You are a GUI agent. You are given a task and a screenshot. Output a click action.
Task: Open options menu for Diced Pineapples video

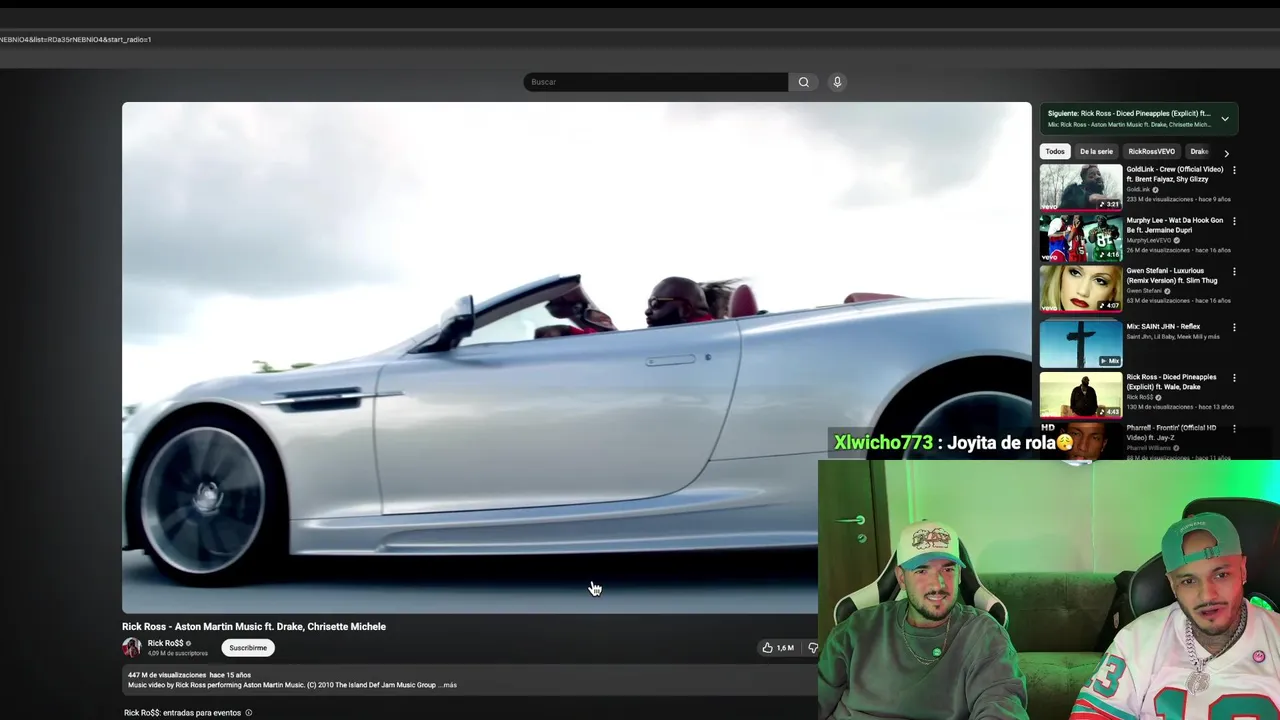[1234, 378]
